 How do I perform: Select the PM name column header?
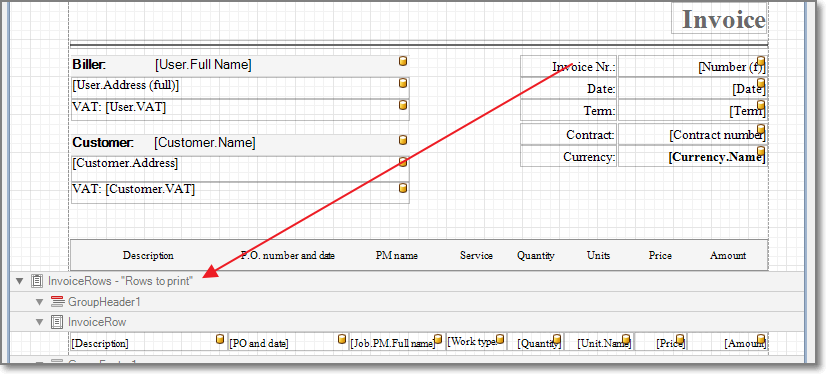point(397,255)
